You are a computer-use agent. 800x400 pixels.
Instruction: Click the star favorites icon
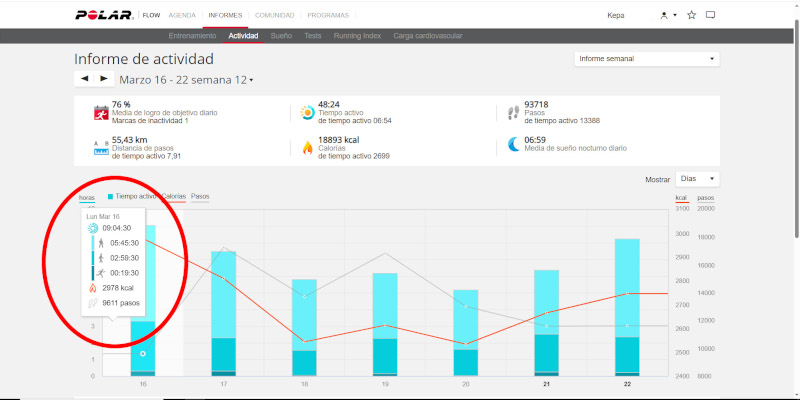tap(691, 15)
